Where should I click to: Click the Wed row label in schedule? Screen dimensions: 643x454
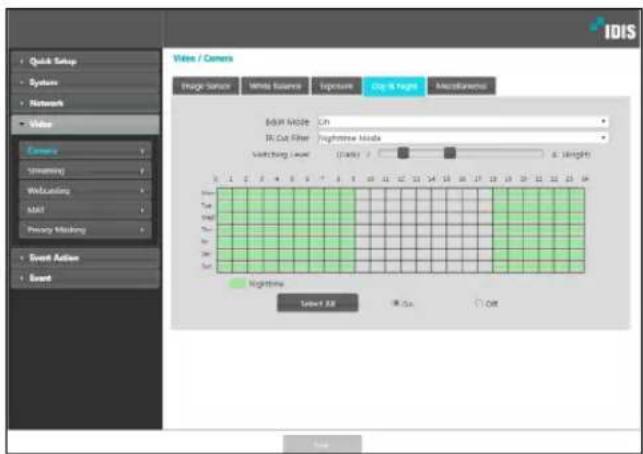(208, 217)
